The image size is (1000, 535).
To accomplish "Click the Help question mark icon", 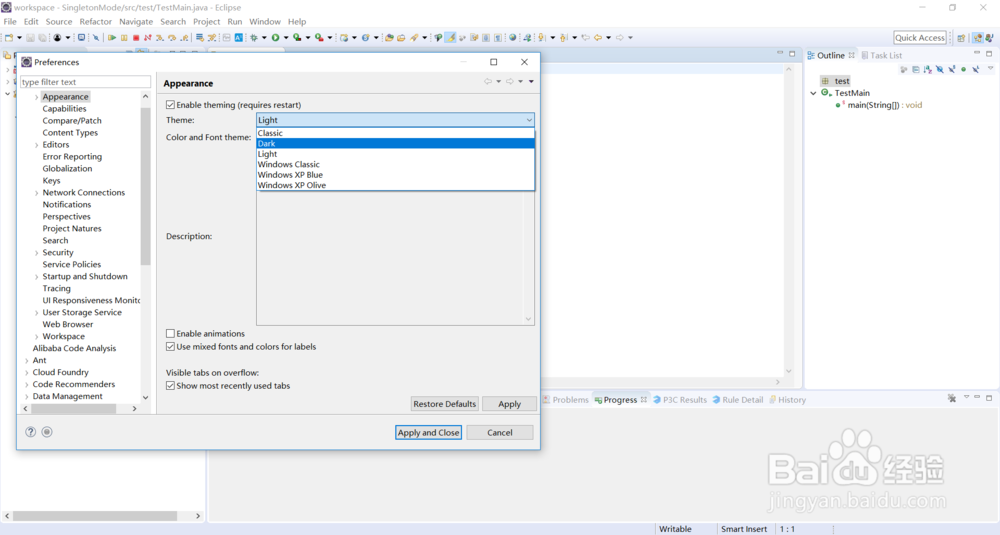I will [31, 432].
